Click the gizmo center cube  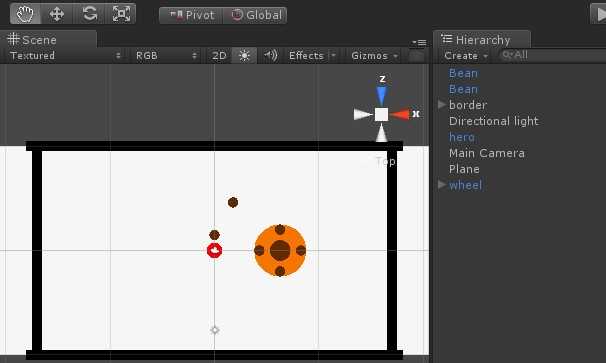[381, 114]
